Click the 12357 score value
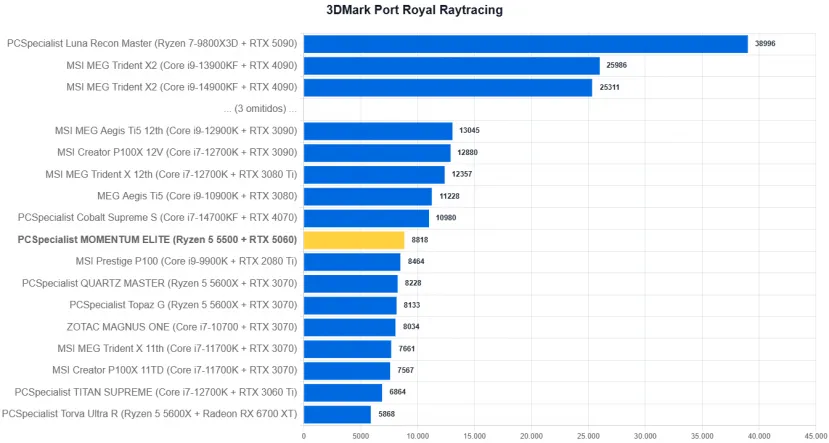The height and width of the screenshot is (443, 829). [x=462, y=174]
